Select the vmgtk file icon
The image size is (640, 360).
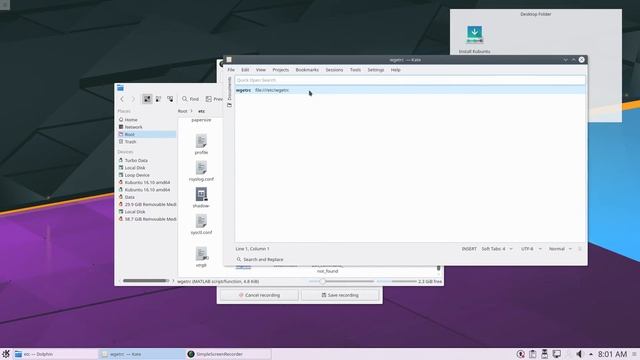(201, 254)
